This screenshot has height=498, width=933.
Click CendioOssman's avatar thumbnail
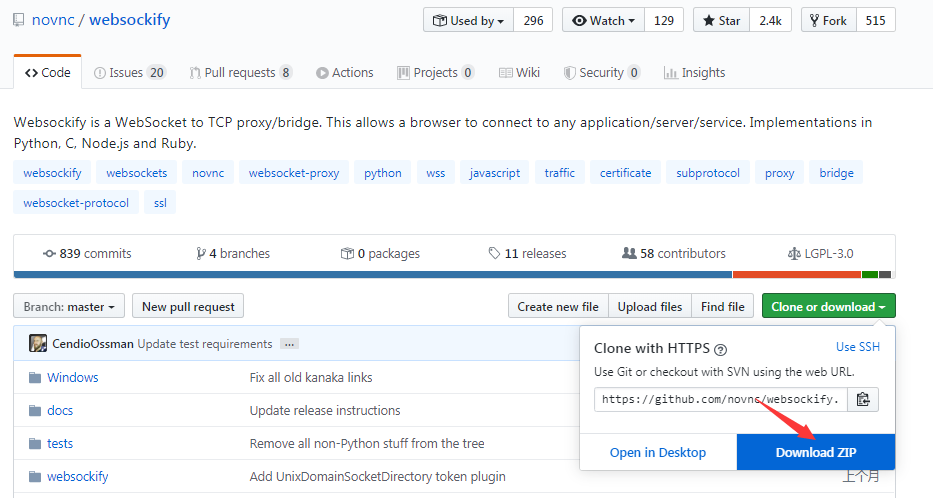pos(38,343)
